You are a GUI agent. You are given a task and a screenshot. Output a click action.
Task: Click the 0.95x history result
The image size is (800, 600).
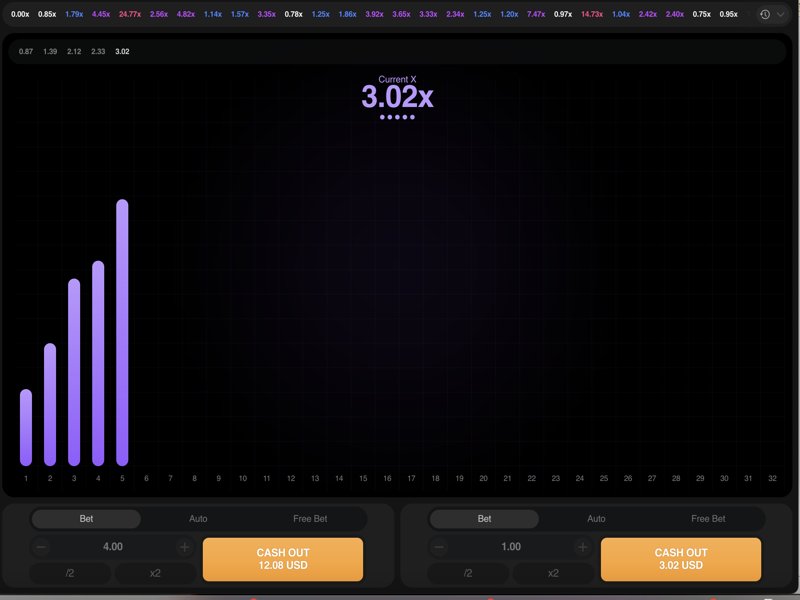click(728, 14)
